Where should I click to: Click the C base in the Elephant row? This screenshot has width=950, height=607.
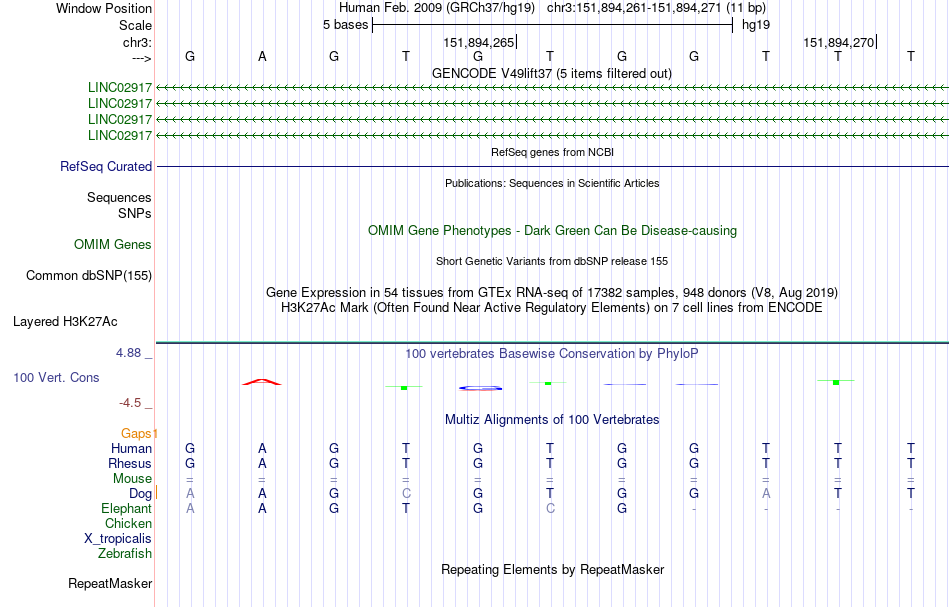(x=550, y=508)
